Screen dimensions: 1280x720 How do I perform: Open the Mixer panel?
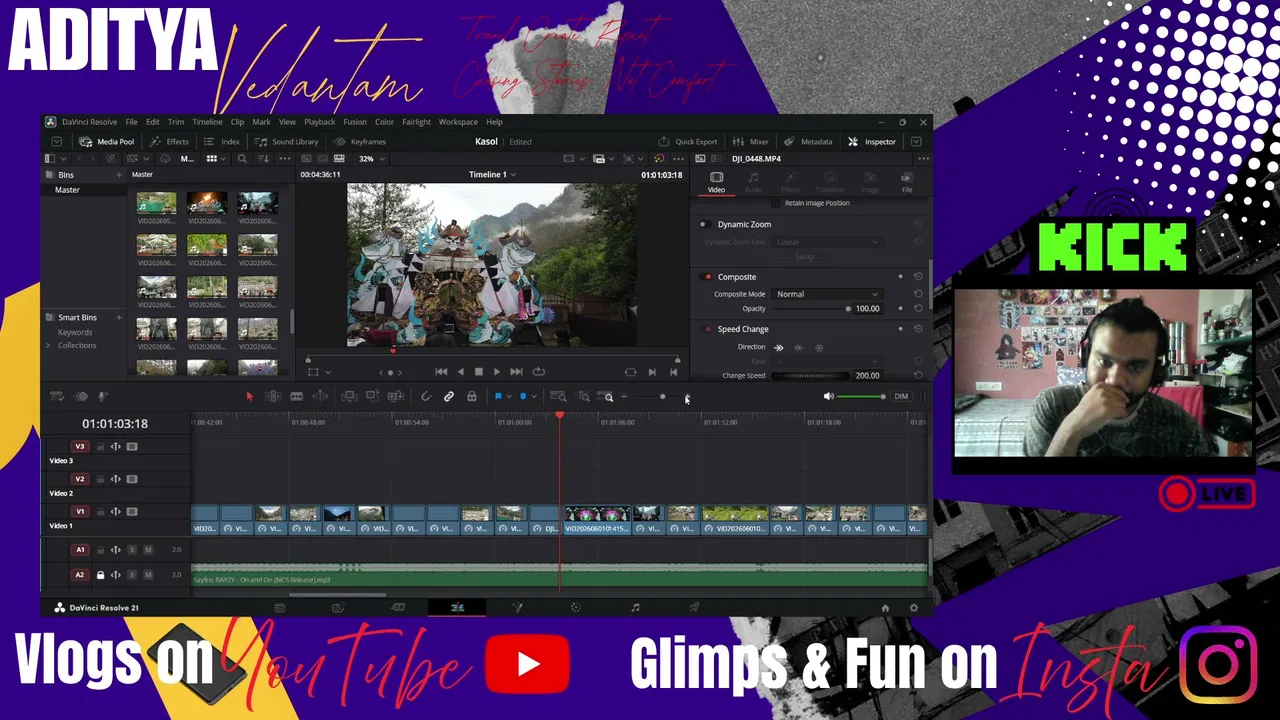tap(751, 142)
